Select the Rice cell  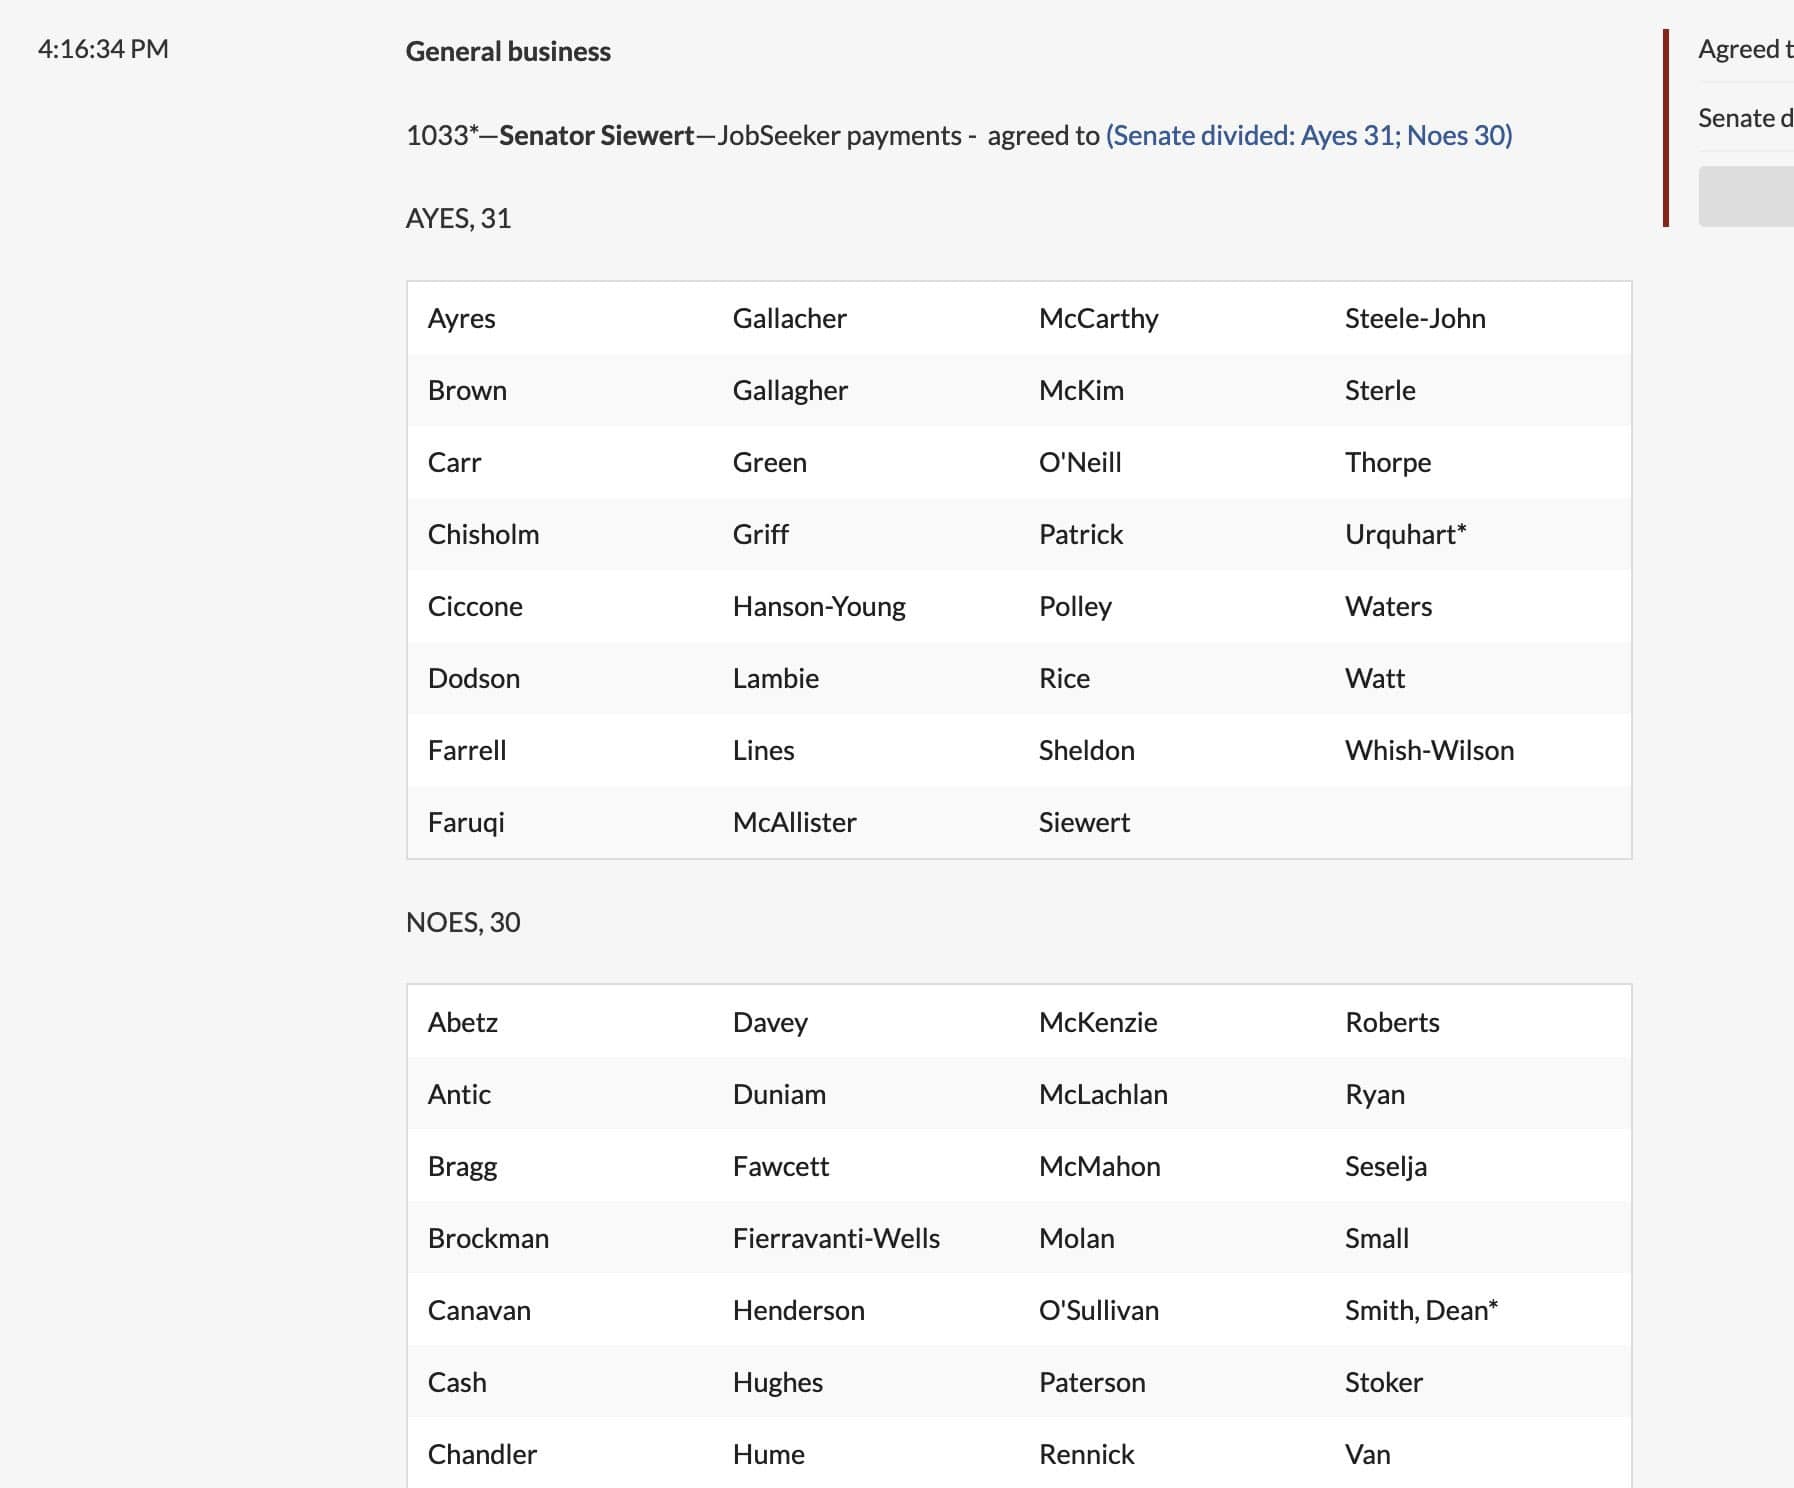(x=1172, y=678)
